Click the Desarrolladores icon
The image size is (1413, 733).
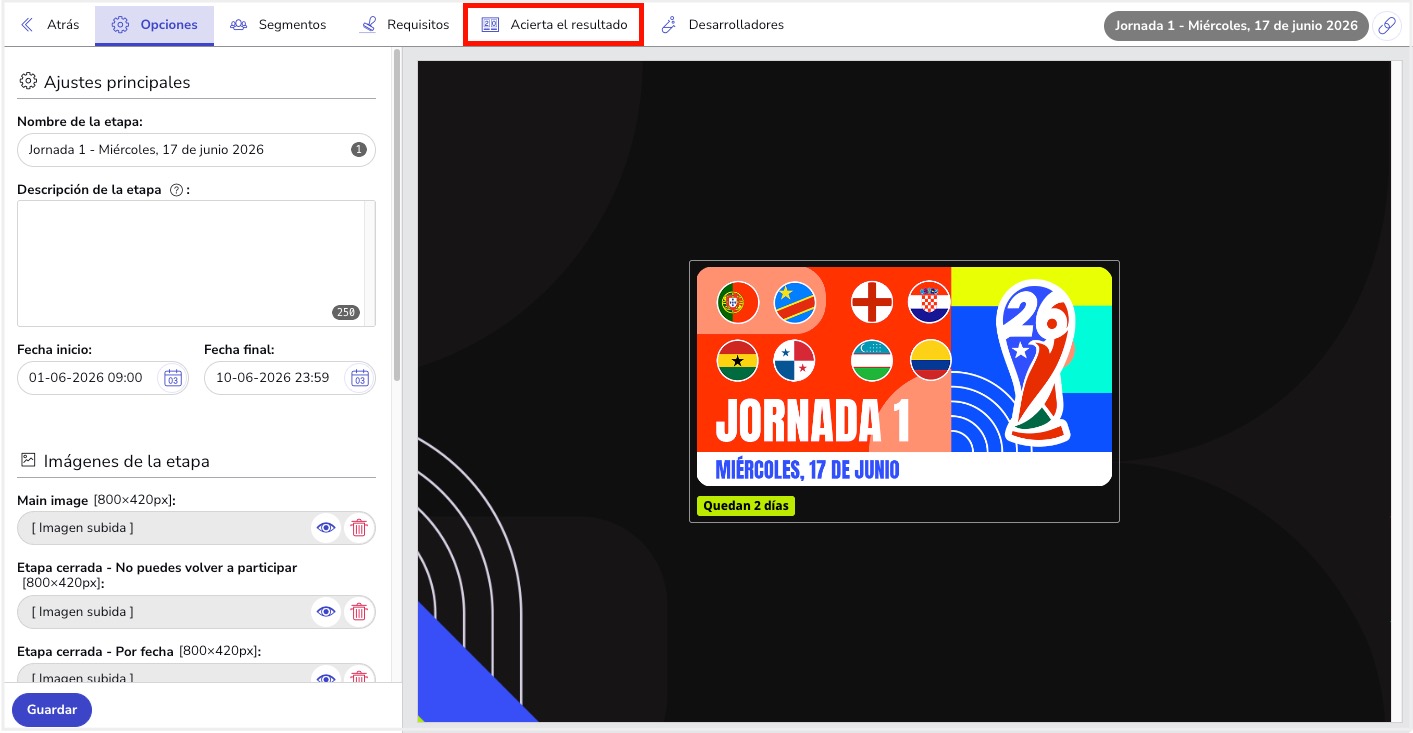[669, 25]
